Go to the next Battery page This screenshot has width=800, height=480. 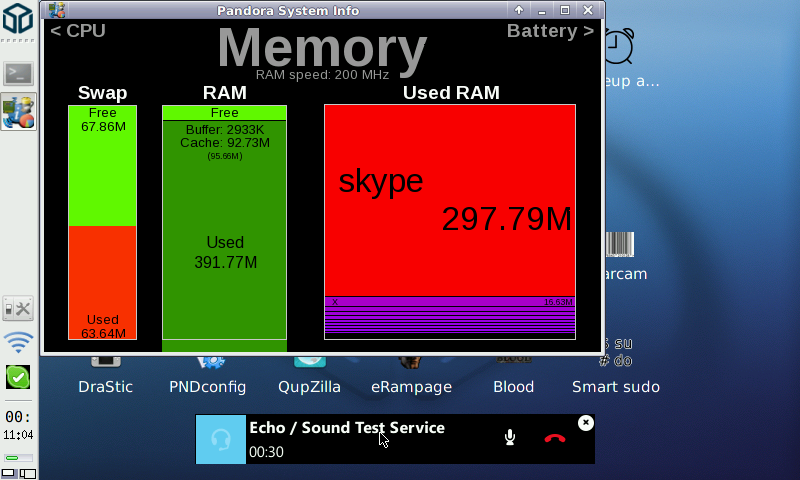coord(550,31)
